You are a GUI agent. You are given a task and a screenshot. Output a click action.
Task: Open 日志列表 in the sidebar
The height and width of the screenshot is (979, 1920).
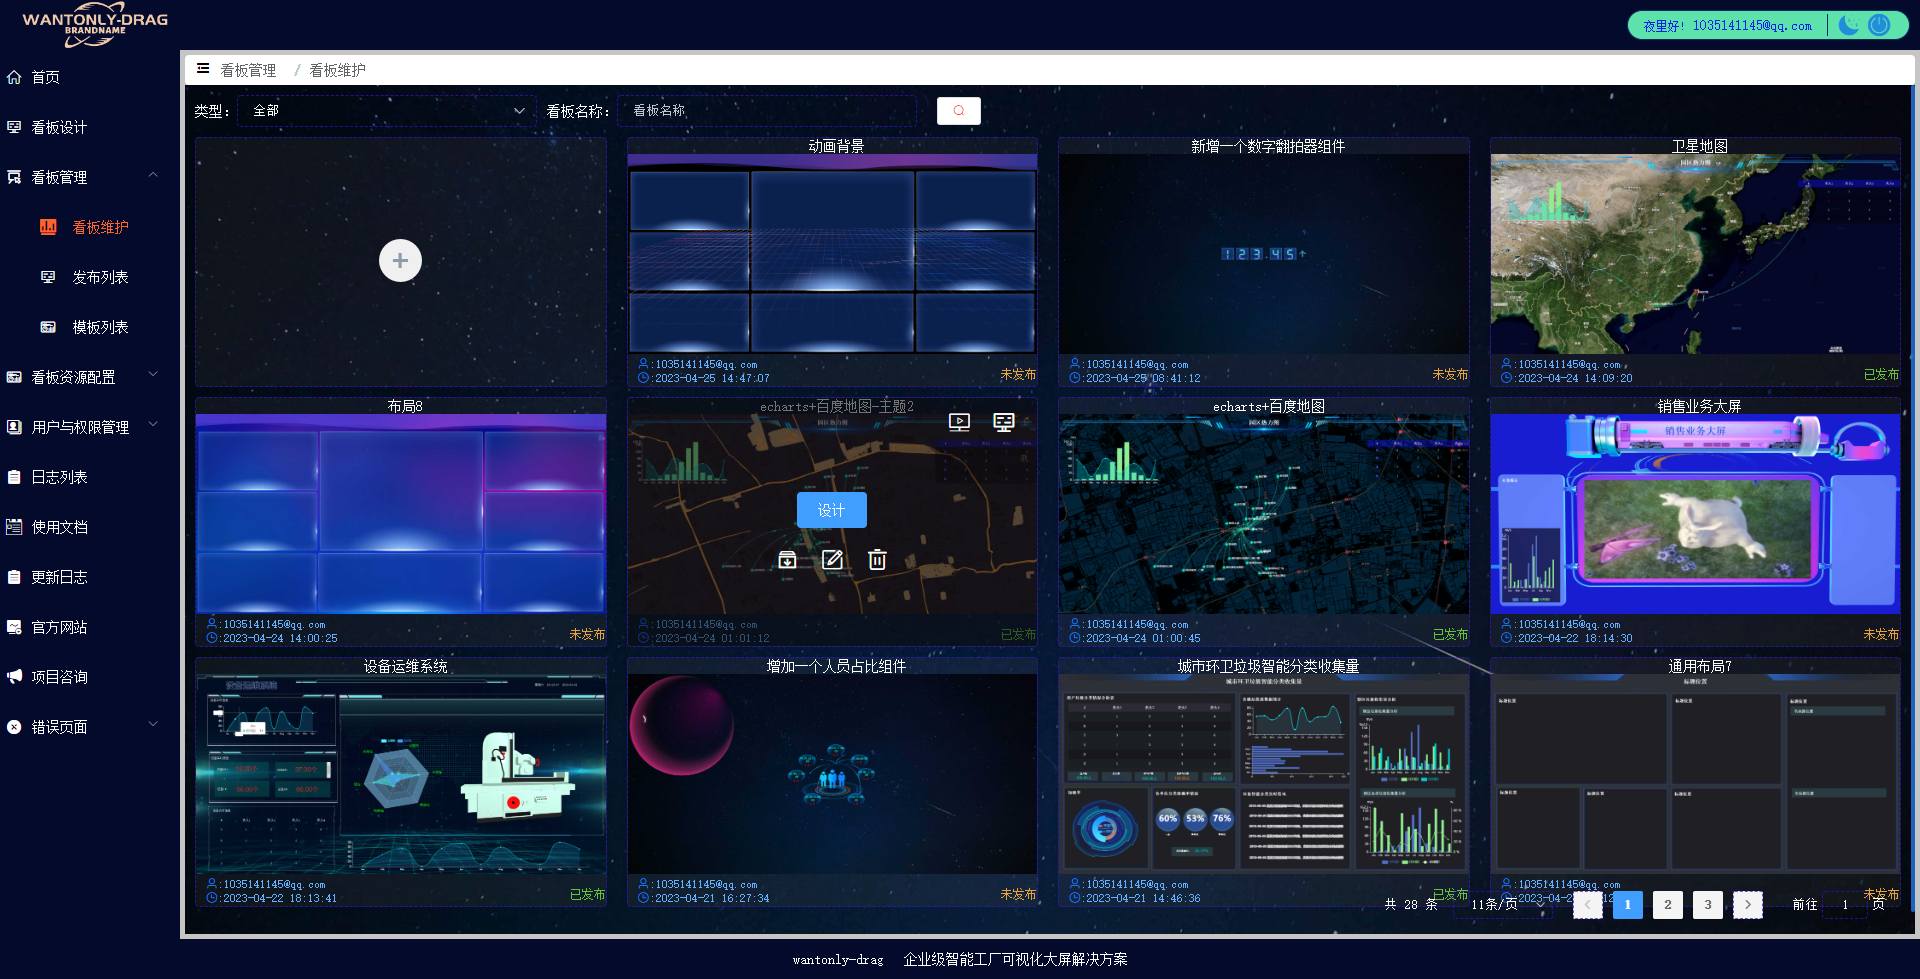(90, 477)
